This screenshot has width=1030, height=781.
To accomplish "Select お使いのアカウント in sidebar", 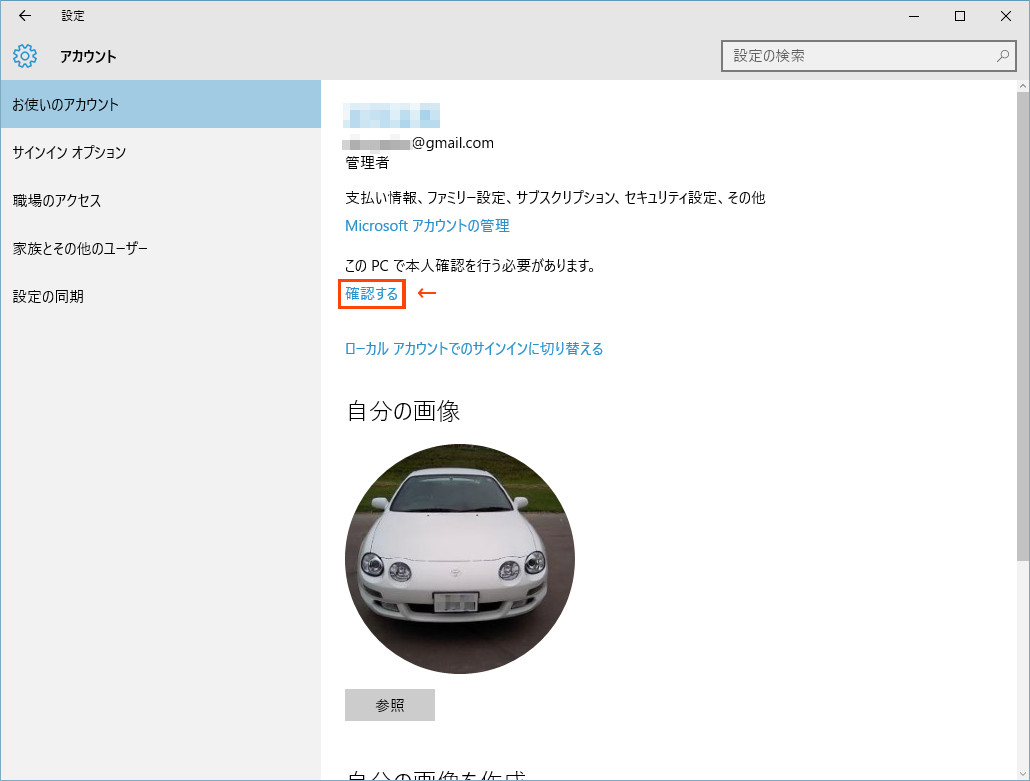I will (160, 104).
